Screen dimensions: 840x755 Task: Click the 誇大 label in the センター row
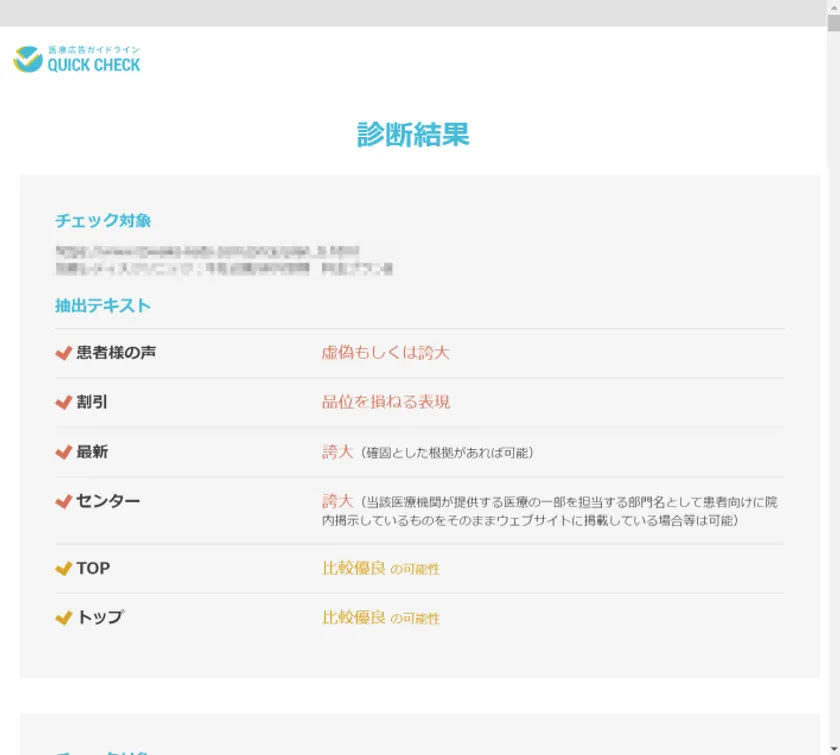(337, 501)
